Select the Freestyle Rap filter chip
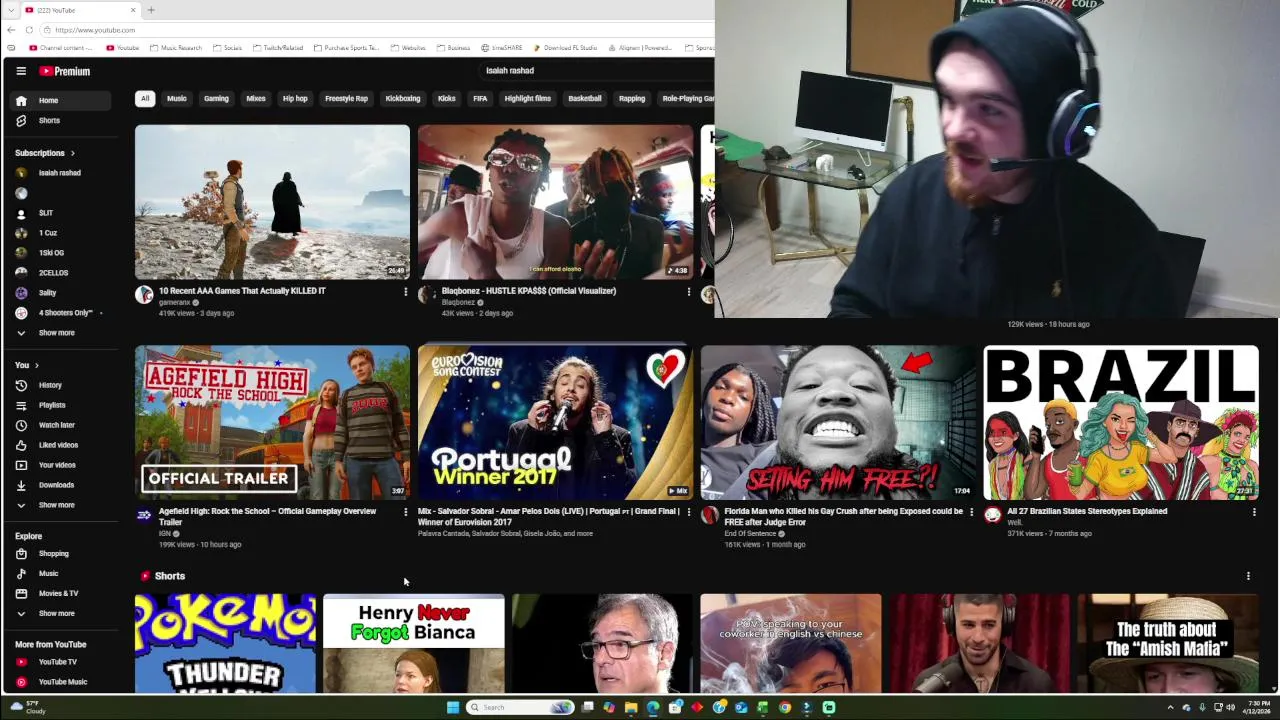The image size is (1280, 720). 346,99
